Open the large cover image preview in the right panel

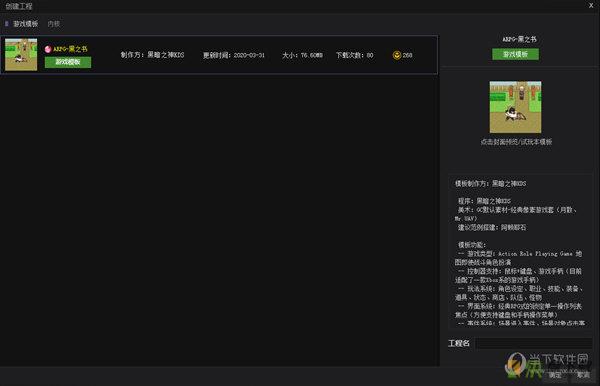pyautogui.click(x=515, y=107)
